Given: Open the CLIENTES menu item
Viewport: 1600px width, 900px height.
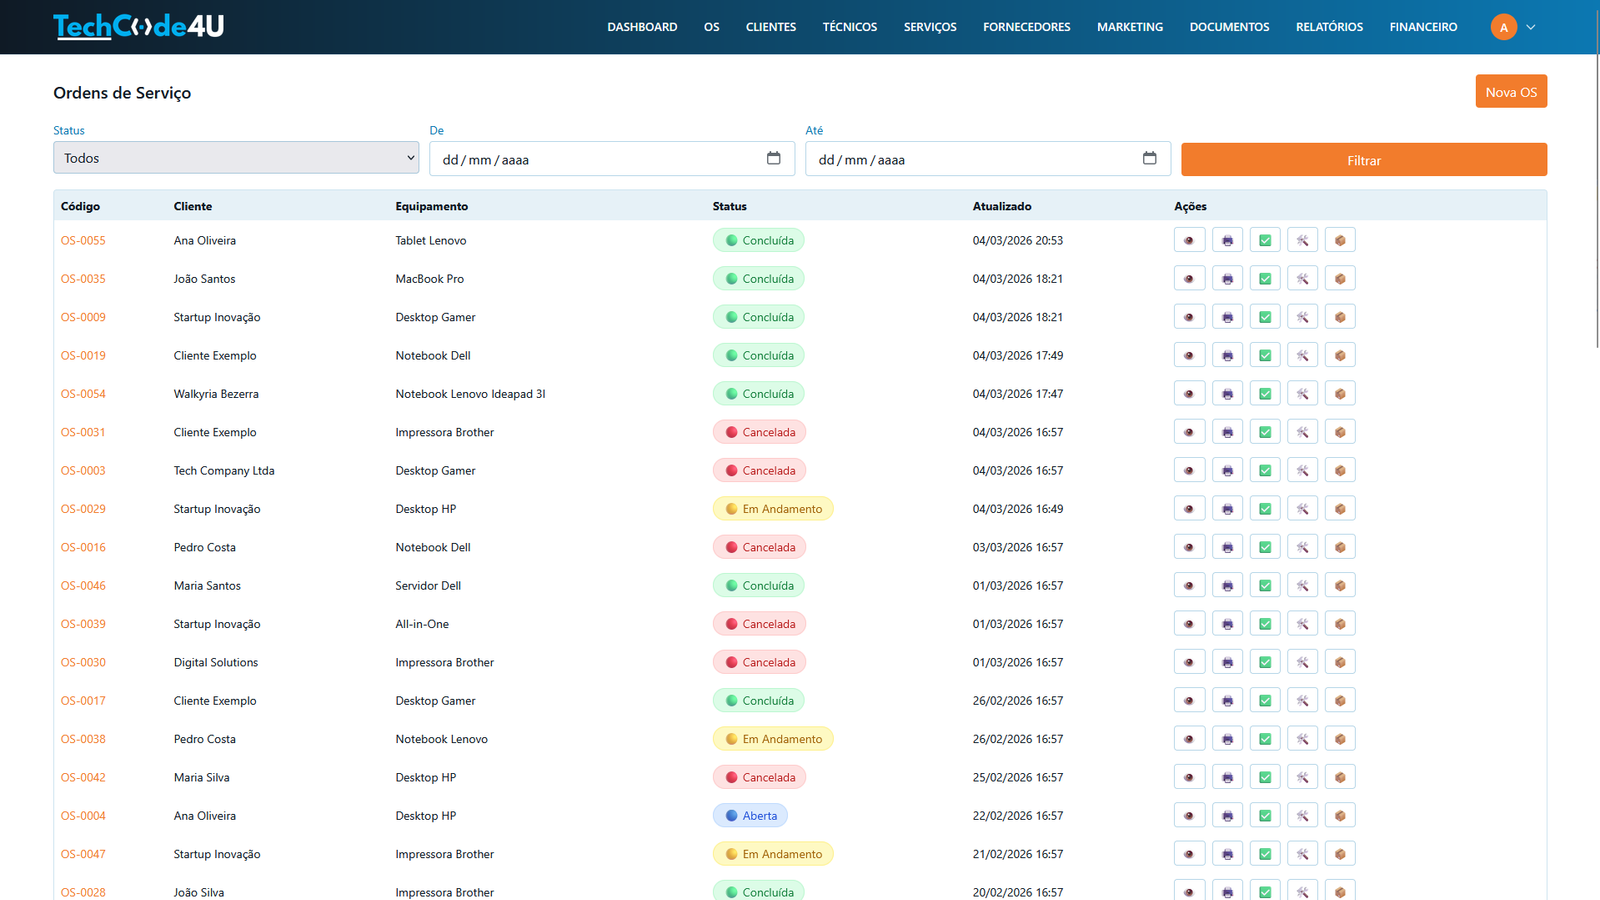Looking at the screenshot, I should 771,27.
